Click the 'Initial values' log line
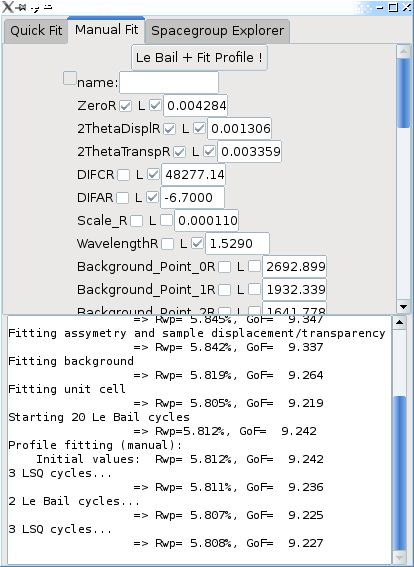This screenshot has width=414, height=567. 179,459
